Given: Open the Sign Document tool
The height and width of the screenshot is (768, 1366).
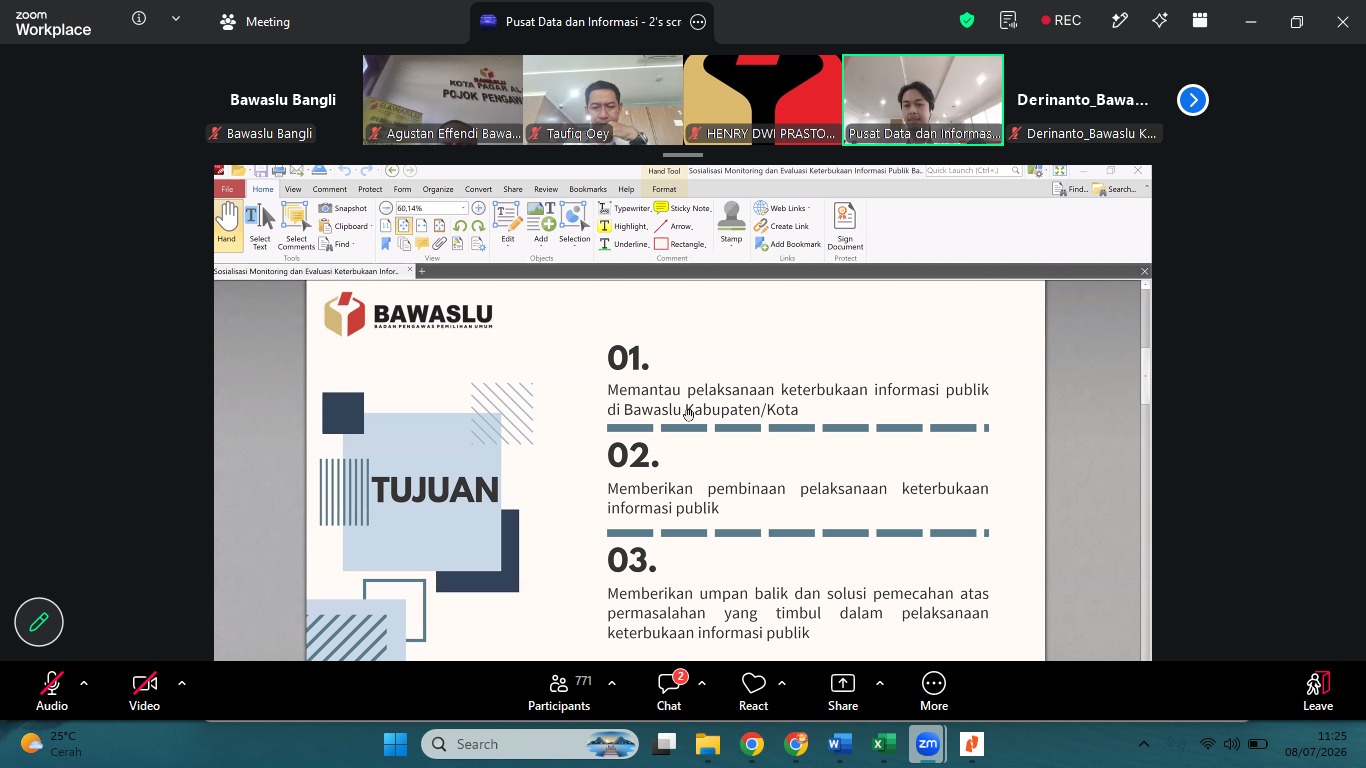Looking at the screenshot, I should point(845,226).
